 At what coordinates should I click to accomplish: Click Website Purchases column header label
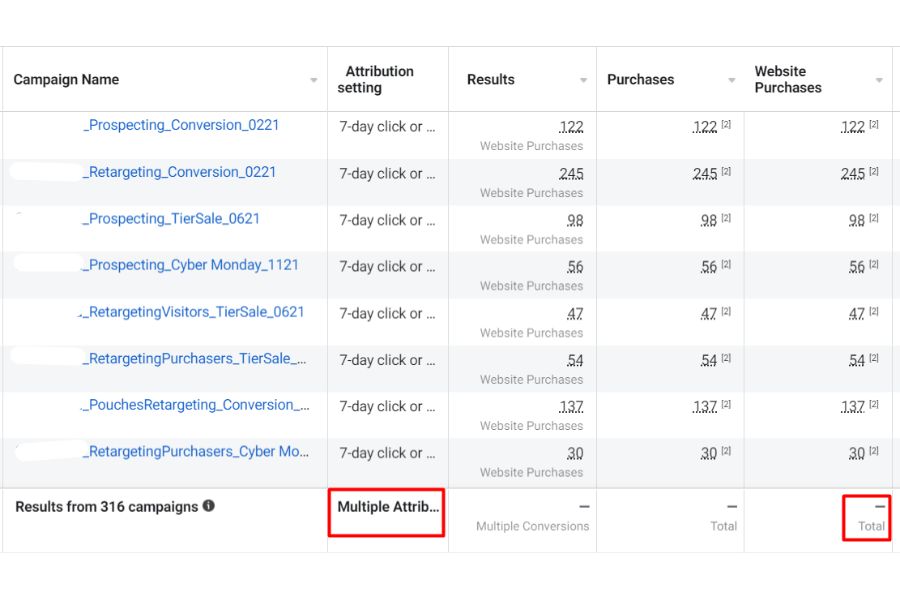(788, 79)
